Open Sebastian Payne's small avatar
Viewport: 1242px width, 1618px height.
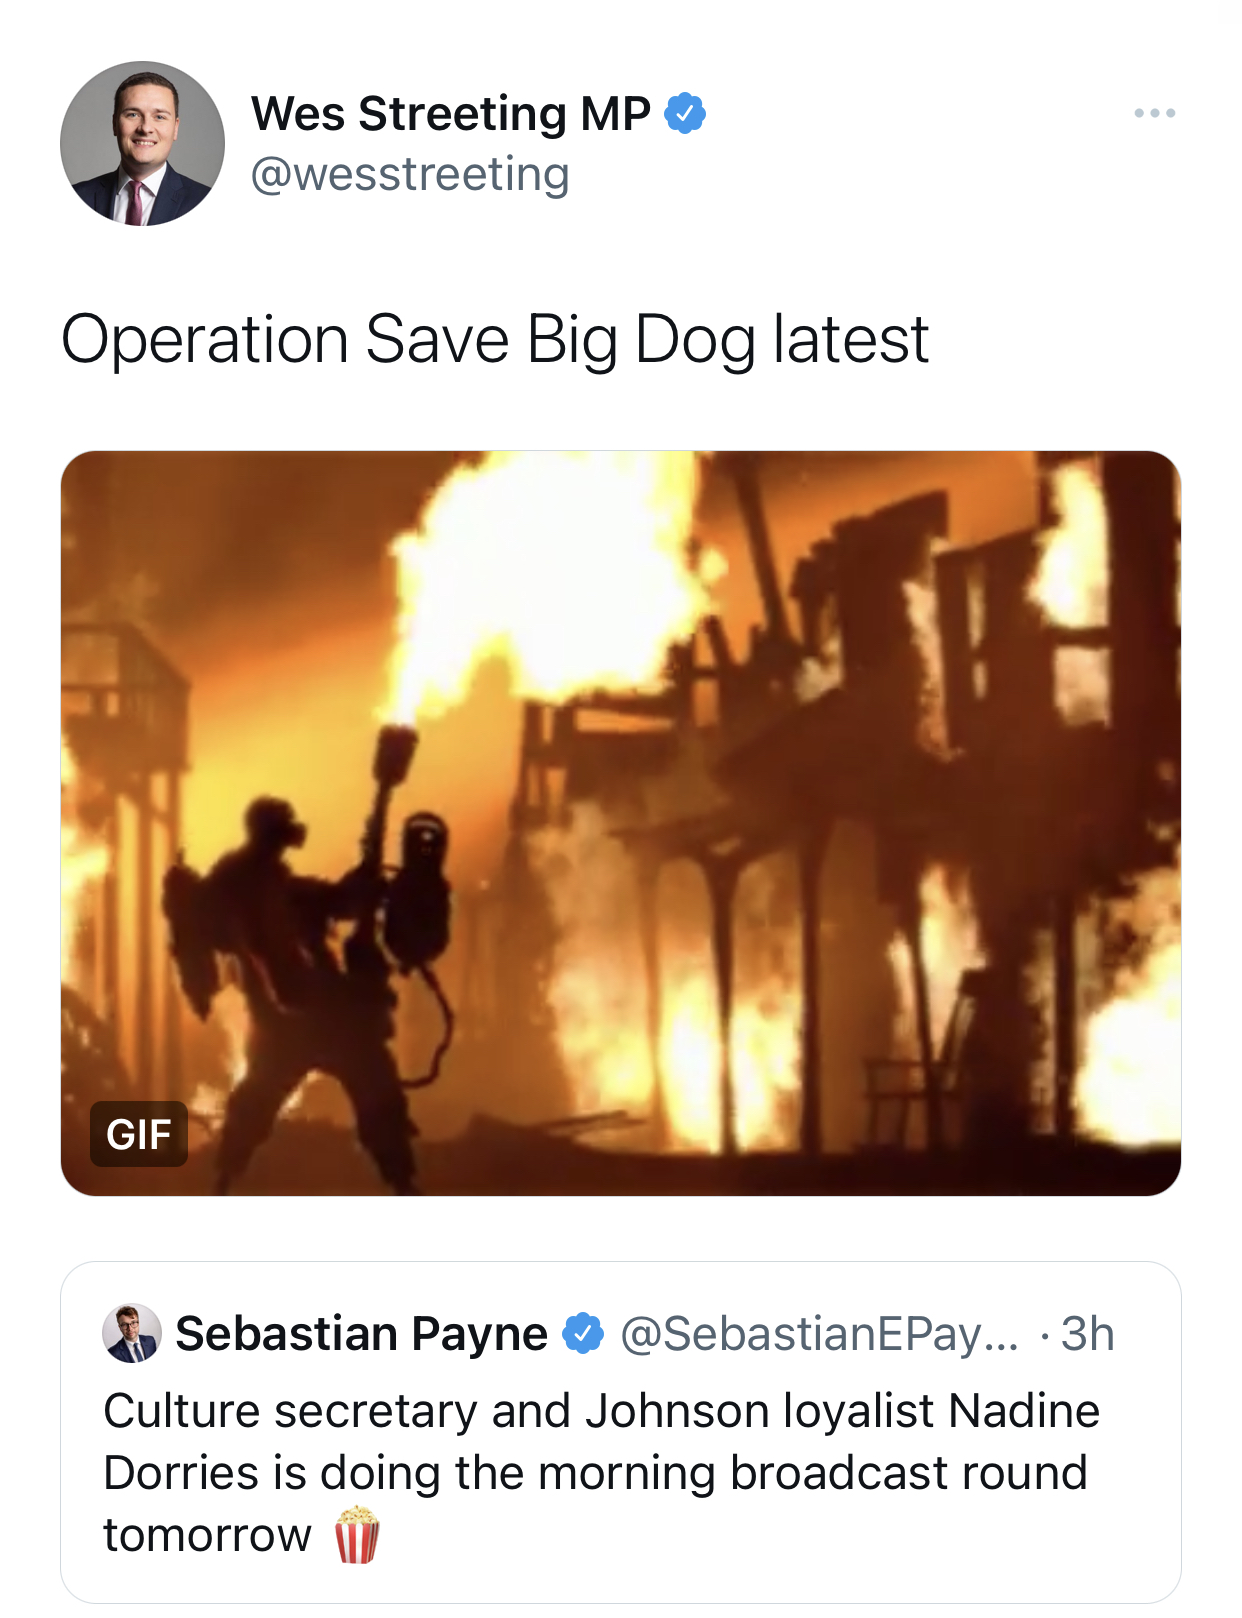click(x=132, y=1333)
